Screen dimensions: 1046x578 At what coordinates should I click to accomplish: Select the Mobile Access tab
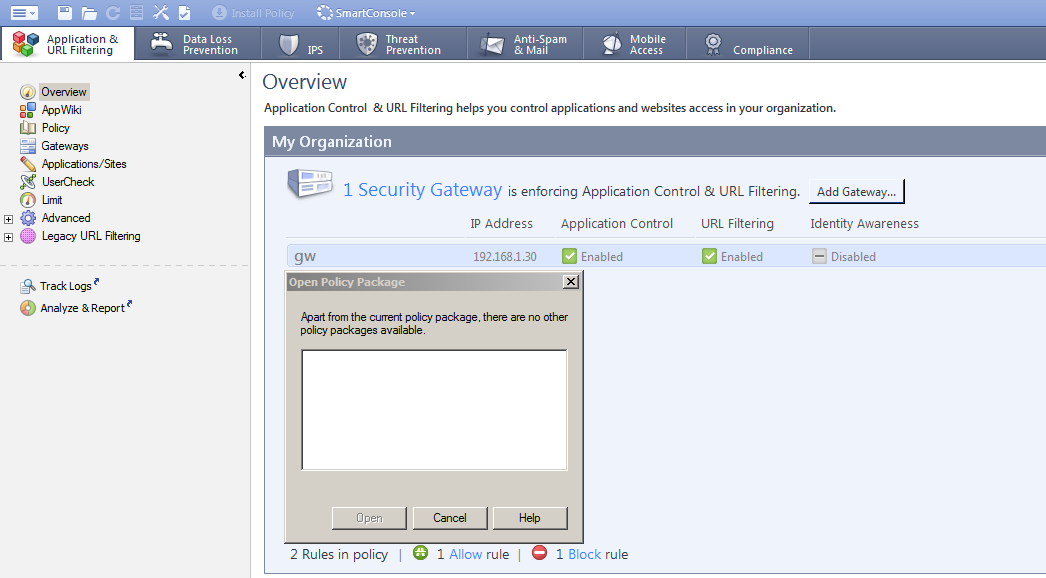coord(634,44)
